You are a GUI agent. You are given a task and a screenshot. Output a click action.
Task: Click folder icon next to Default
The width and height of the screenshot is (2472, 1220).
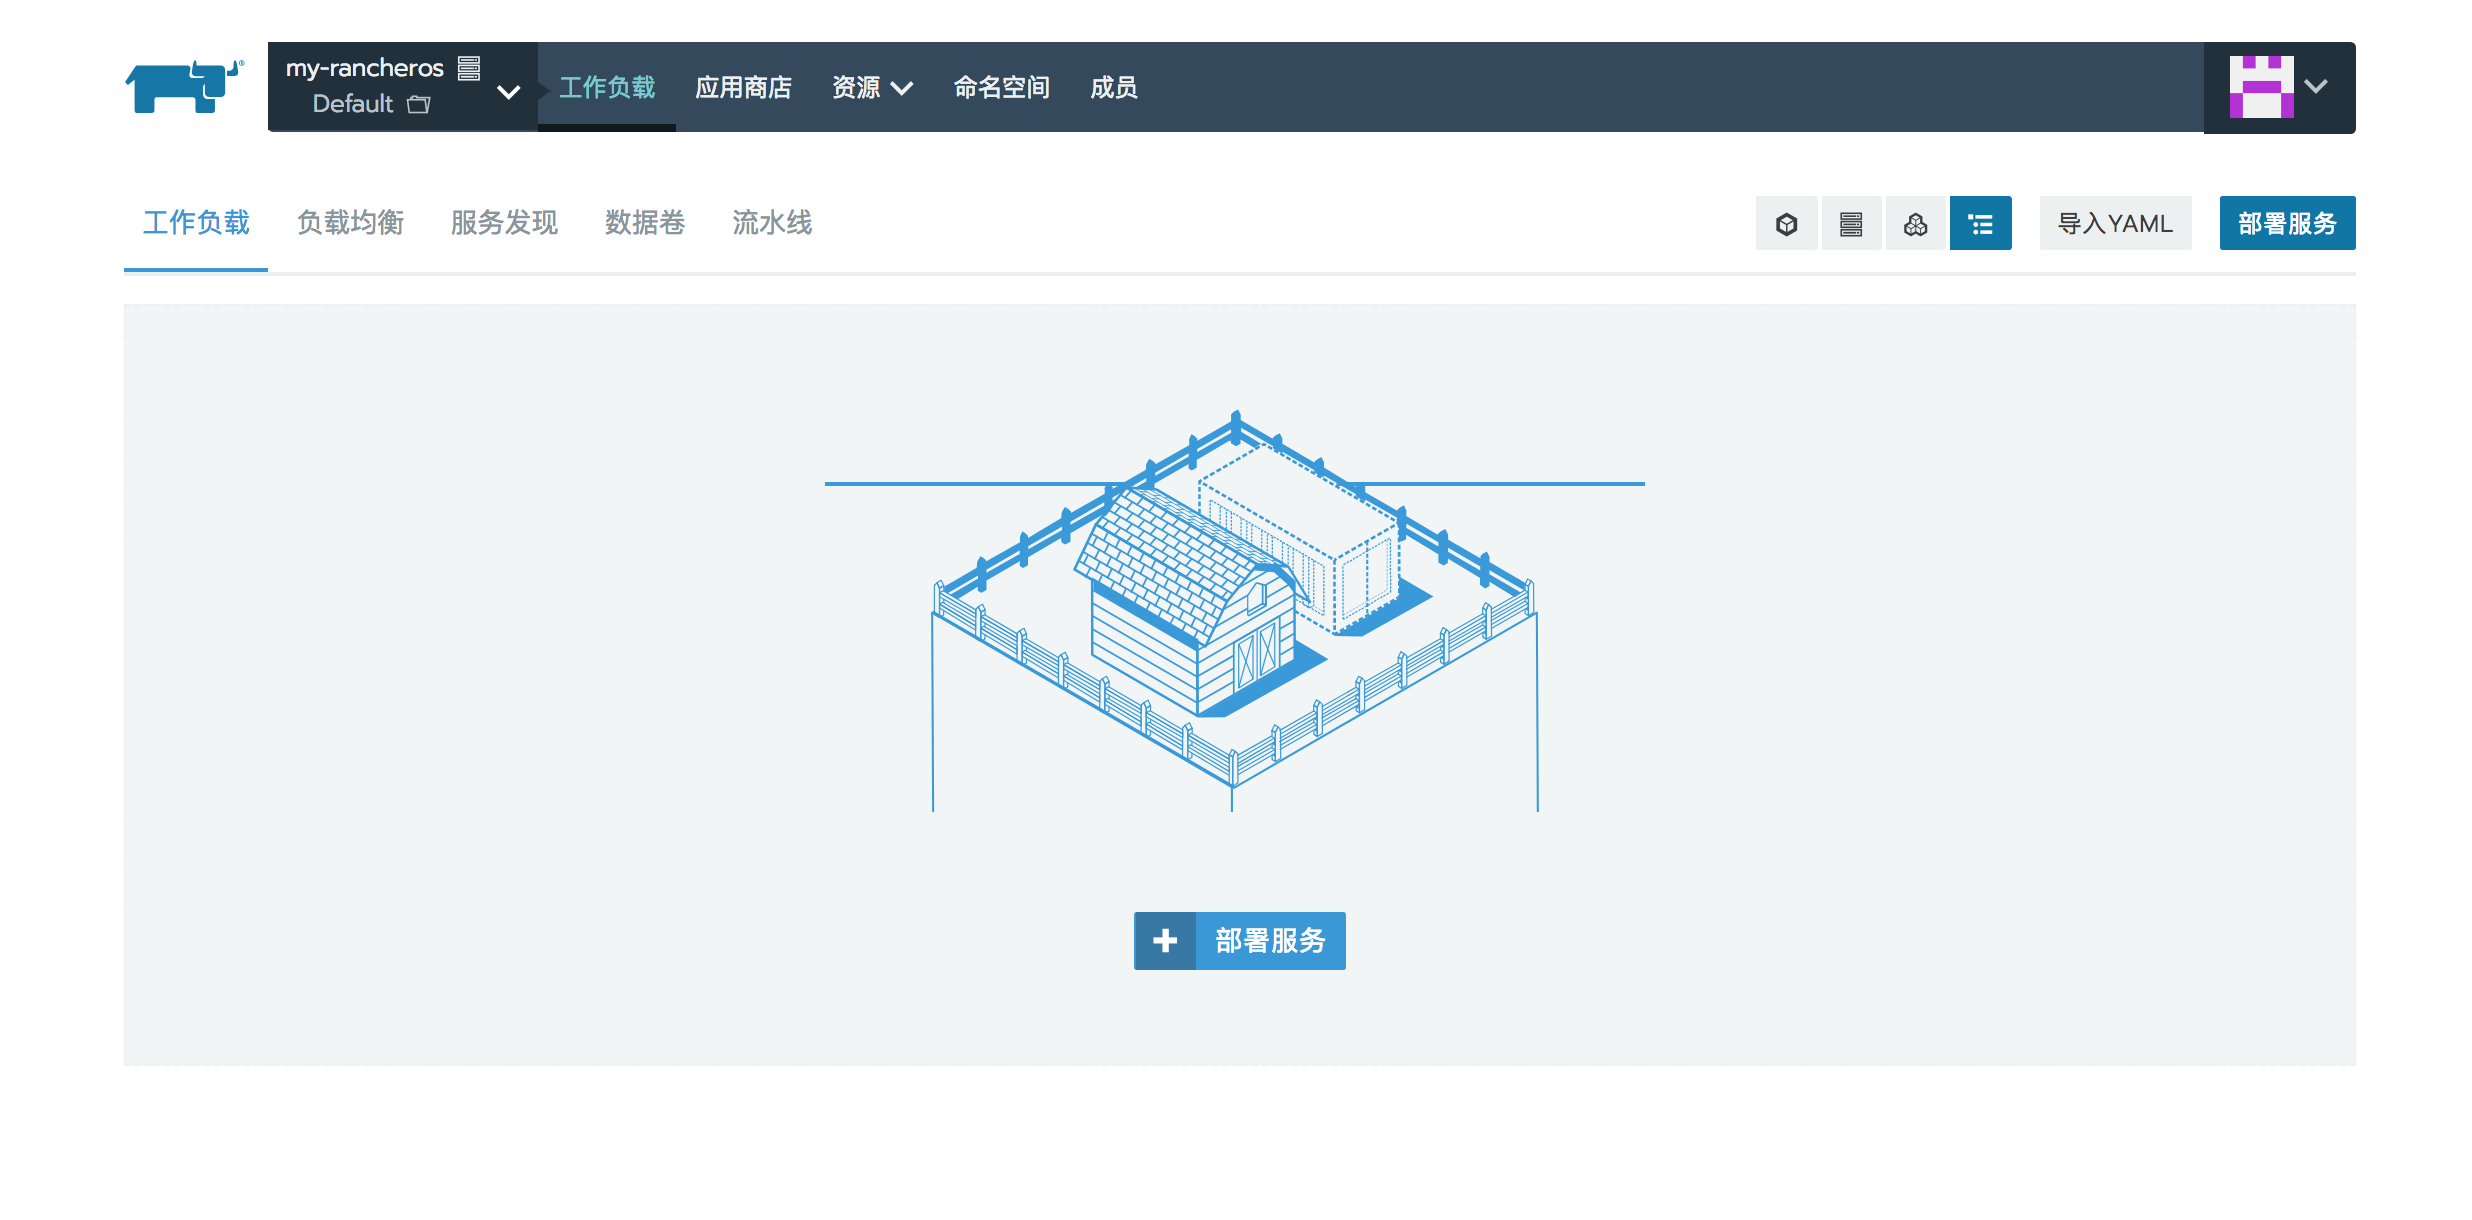pyautogui.click(x=419, y=104)
